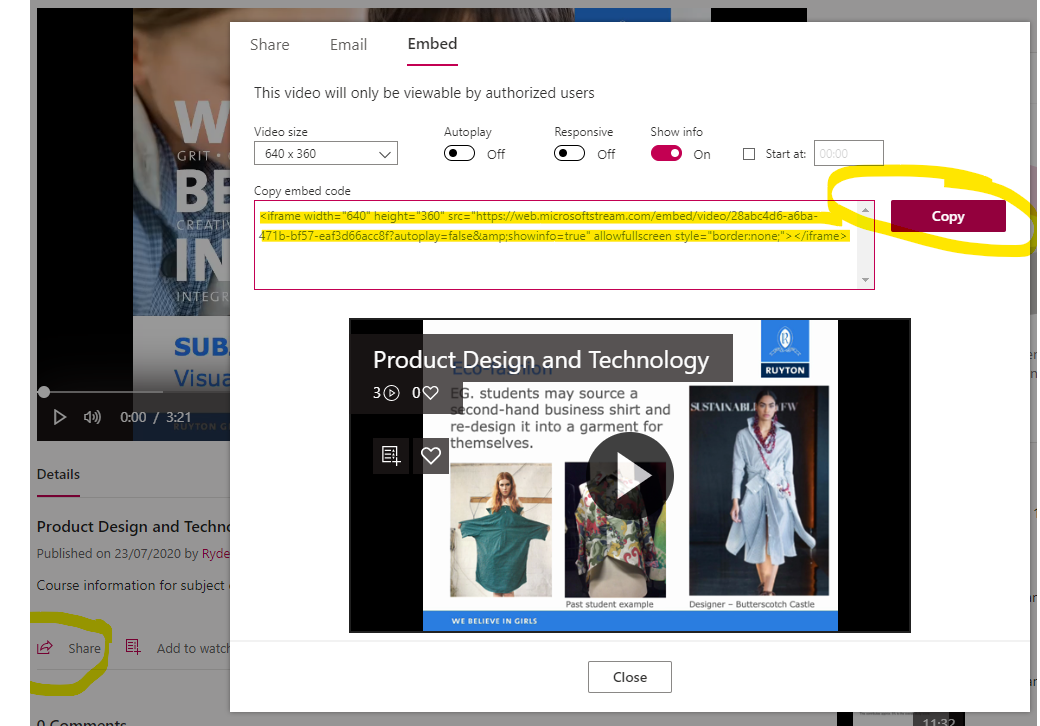Turn off the Show info switch
This screenshot has height=726, width=1040.
click(666, 154)
